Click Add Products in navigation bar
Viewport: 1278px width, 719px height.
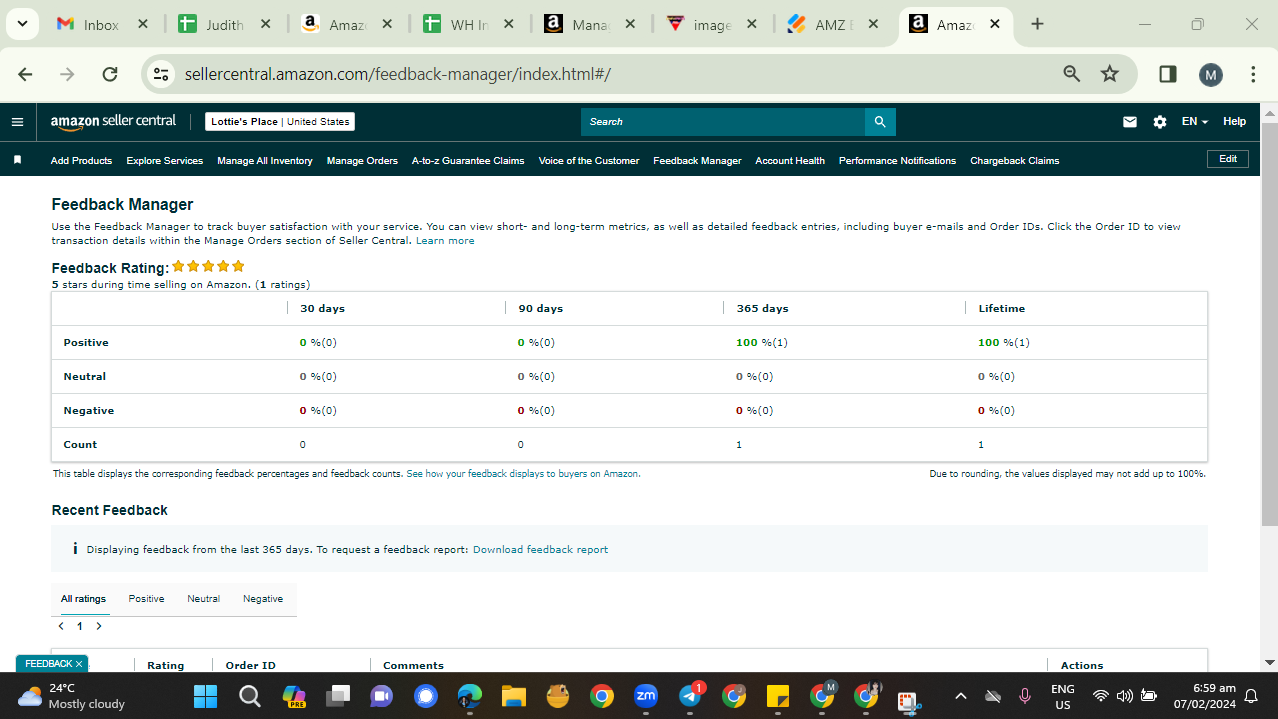pyautogui.click(x=81, y=160)
